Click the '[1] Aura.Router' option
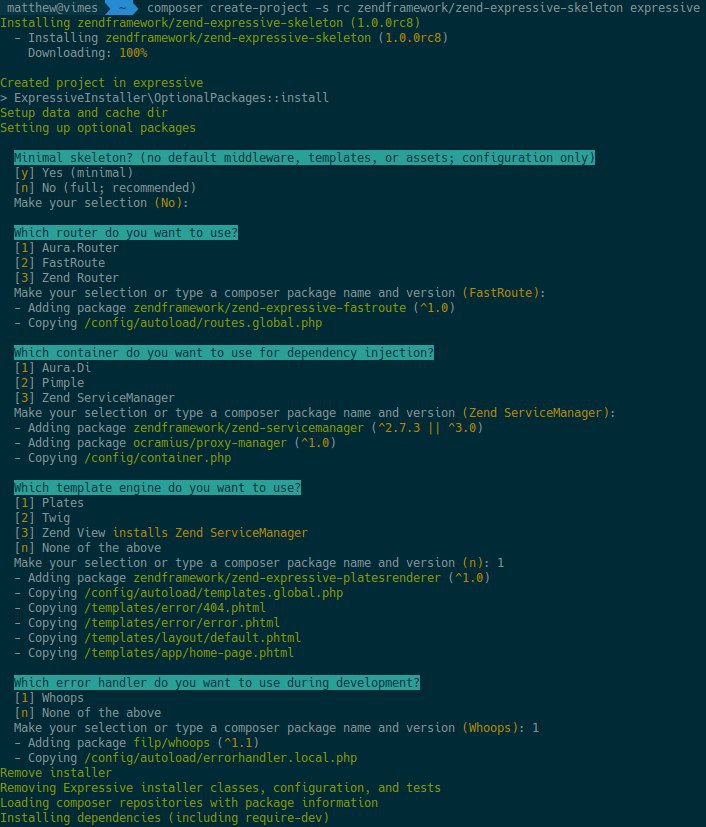Viewport: 706px width, 827px height. tap(66, 248)
